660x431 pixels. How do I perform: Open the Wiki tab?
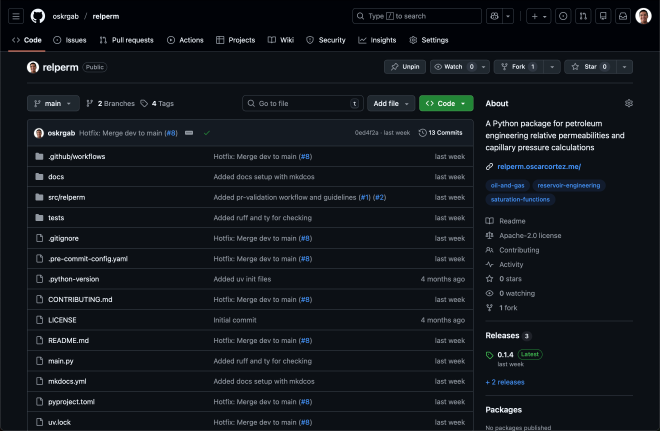pos(281,40)
